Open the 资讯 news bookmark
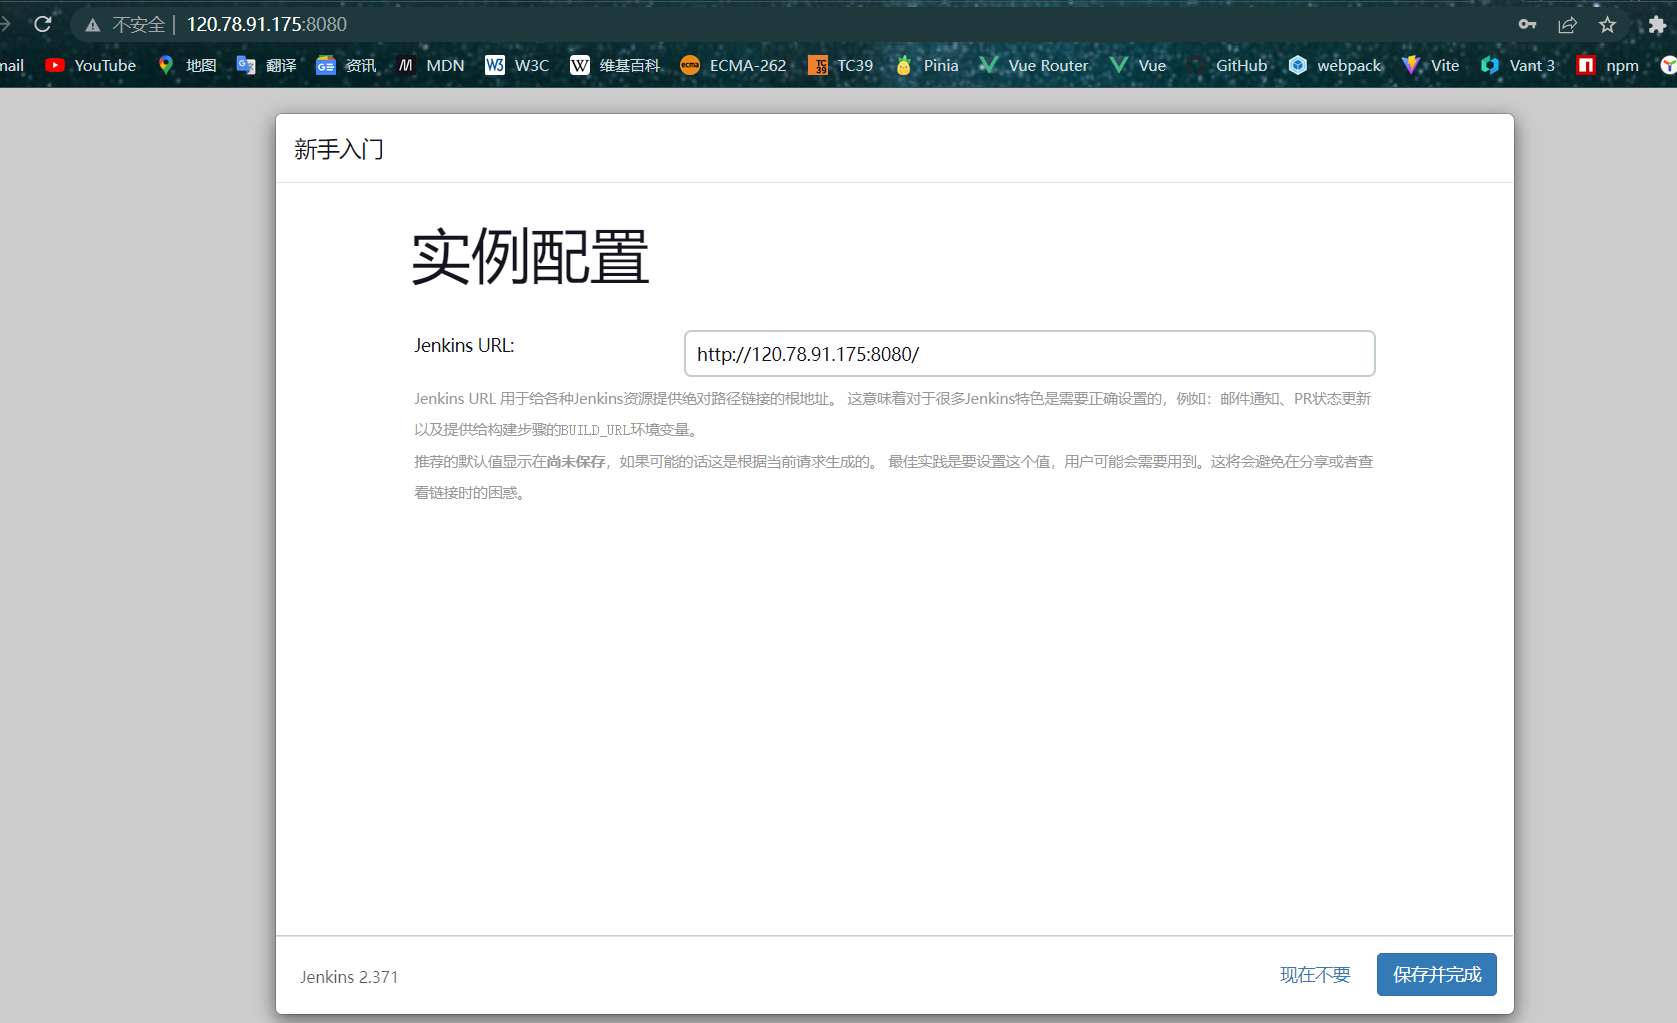 pyautogui.click(x=347, y=65)
